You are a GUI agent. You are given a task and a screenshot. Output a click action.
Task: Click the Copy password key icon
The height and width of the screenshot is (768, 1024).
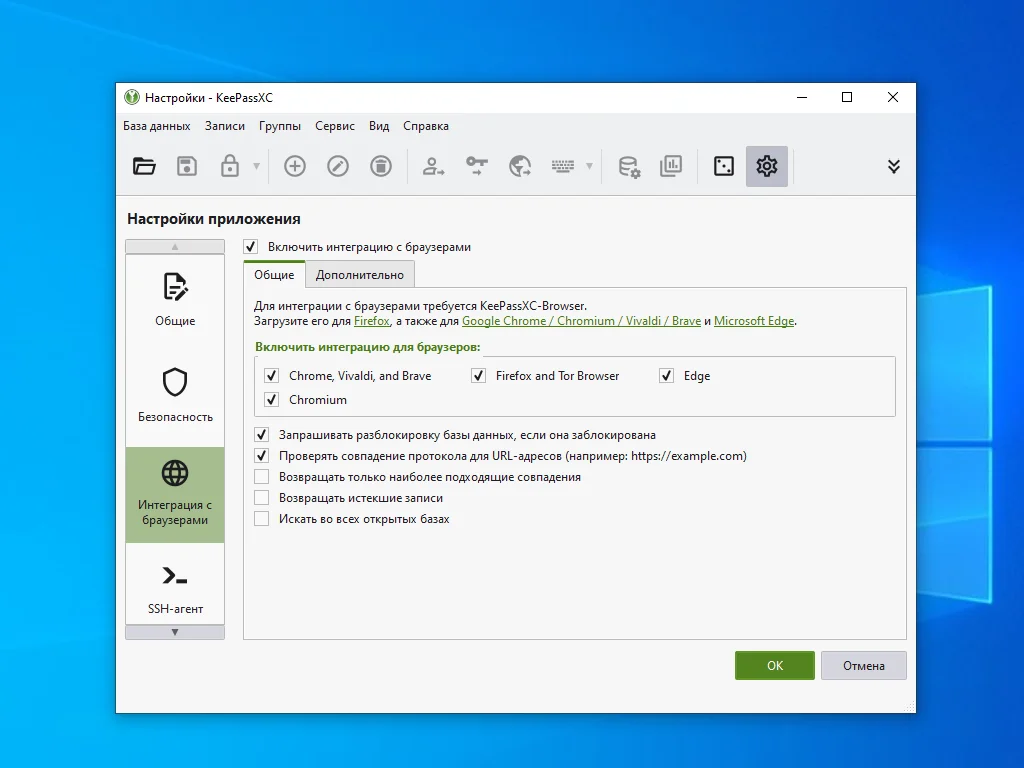[x=476, y=167]
